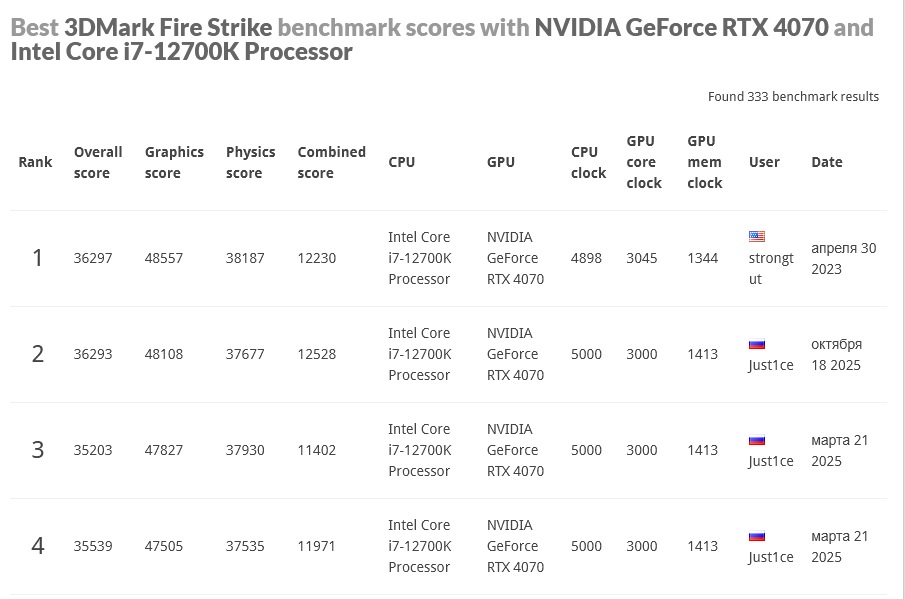Click Intel Core i7-12700K Processor in the heading
Screen dimensions: 905x599
pos(181,51)
